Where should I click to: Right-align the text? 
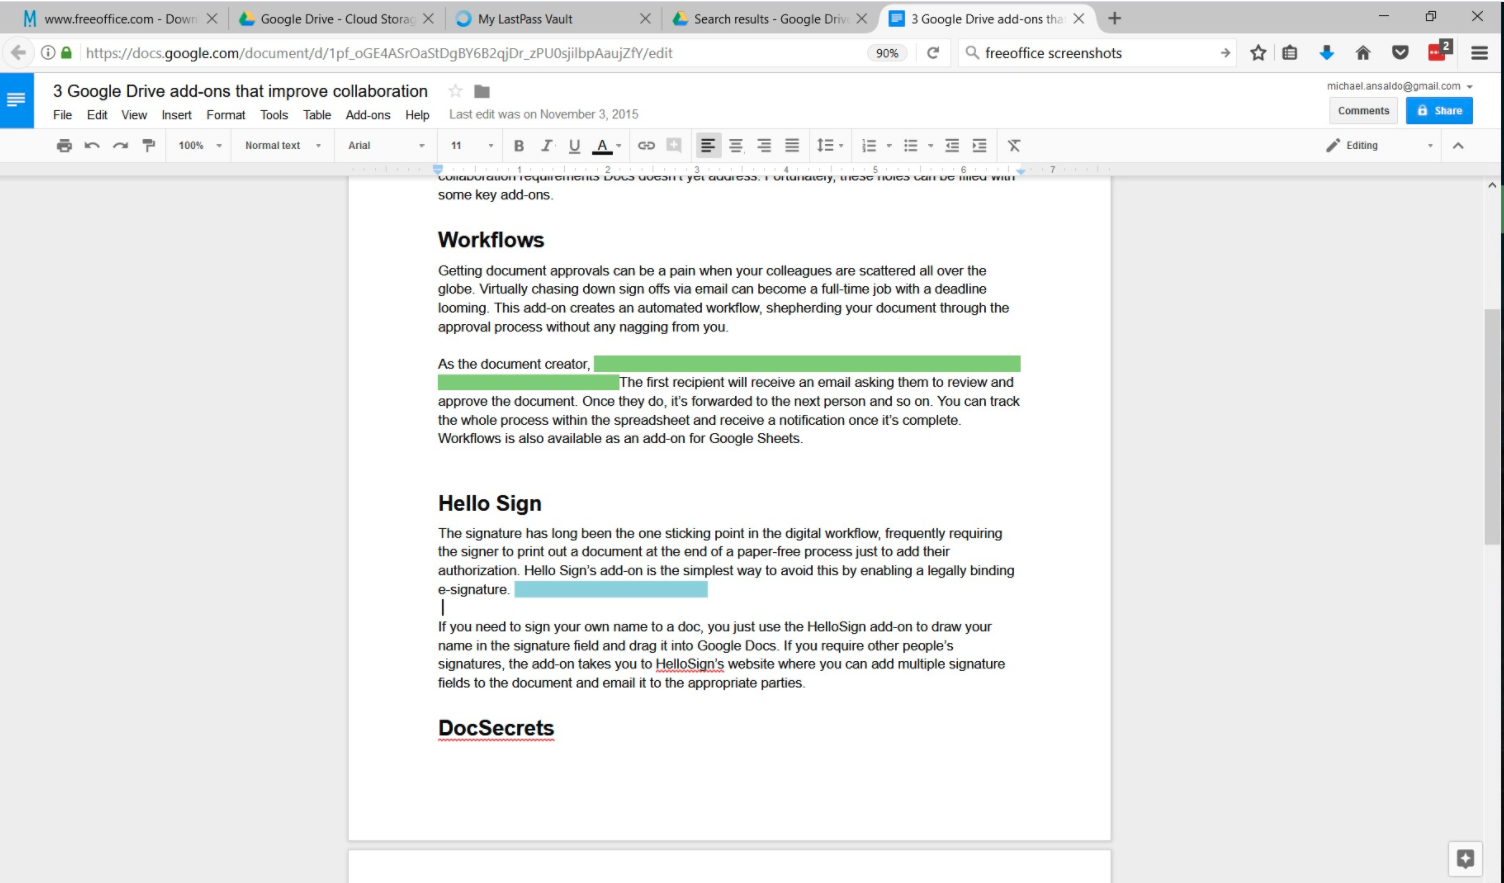pyautogui.click(x=764, y=146)
